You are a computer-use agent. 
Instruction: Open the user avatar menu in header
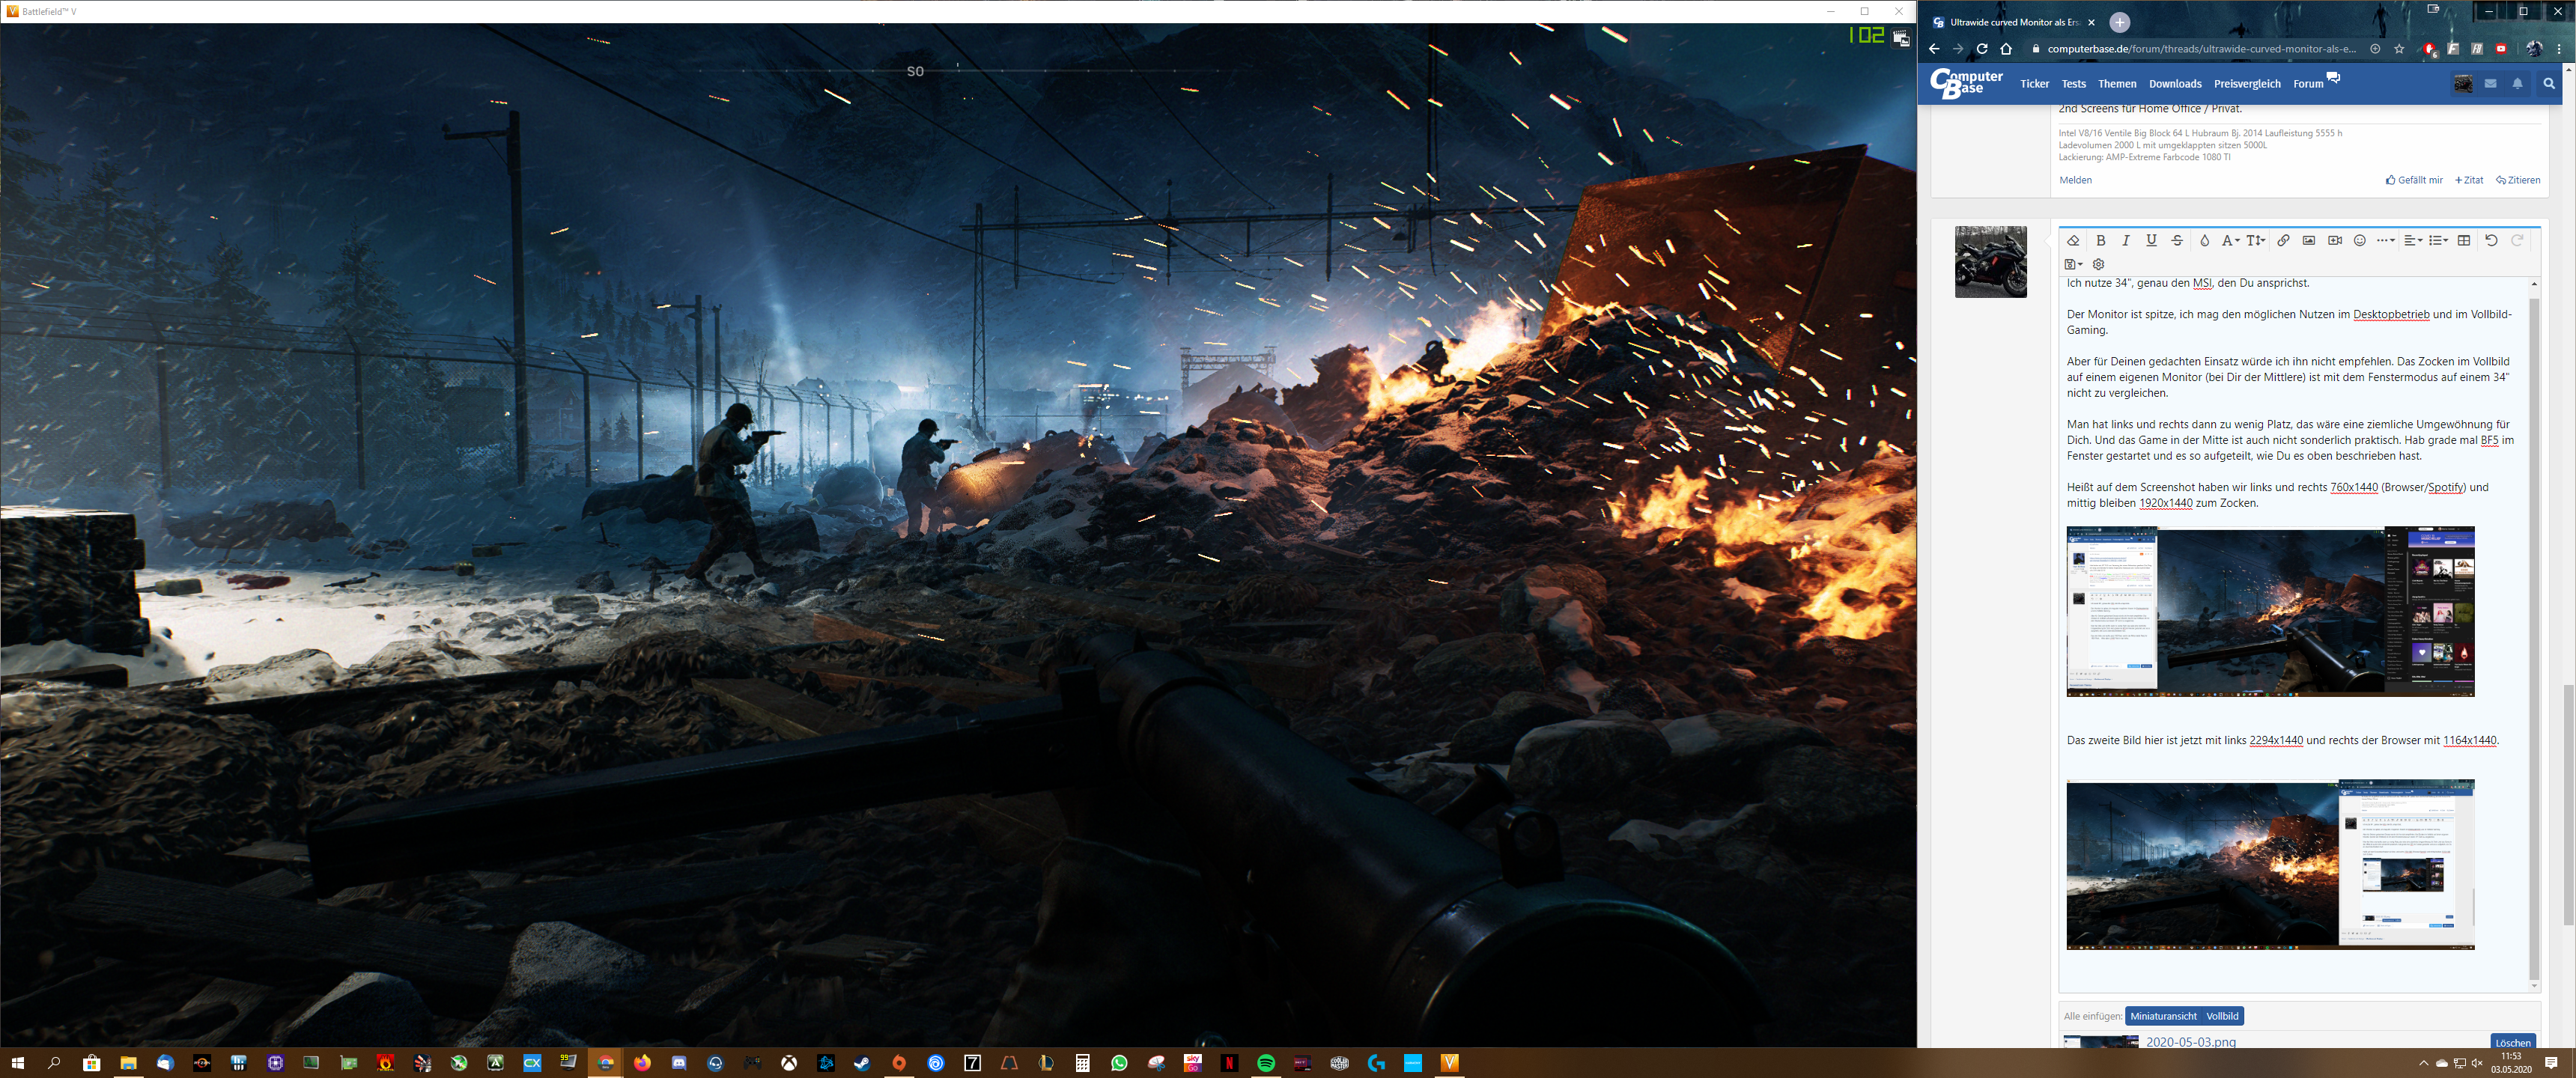click(2463, 84)
